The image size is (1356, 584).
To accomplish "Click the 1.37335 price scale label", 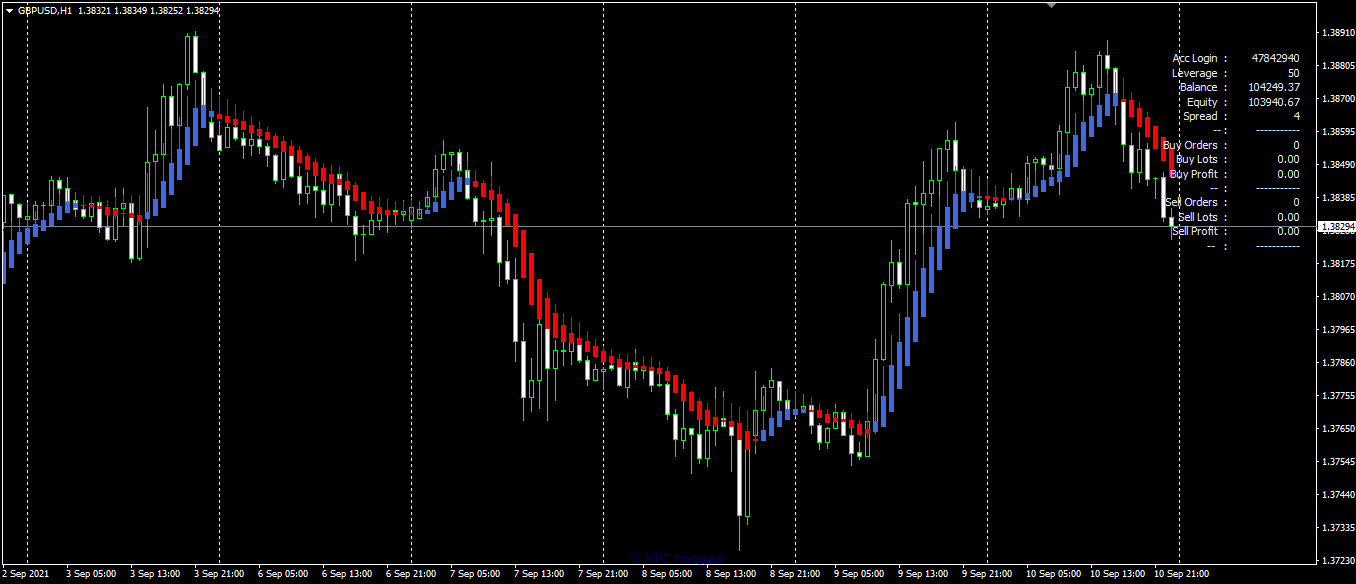I will (x=1338, y=528).
